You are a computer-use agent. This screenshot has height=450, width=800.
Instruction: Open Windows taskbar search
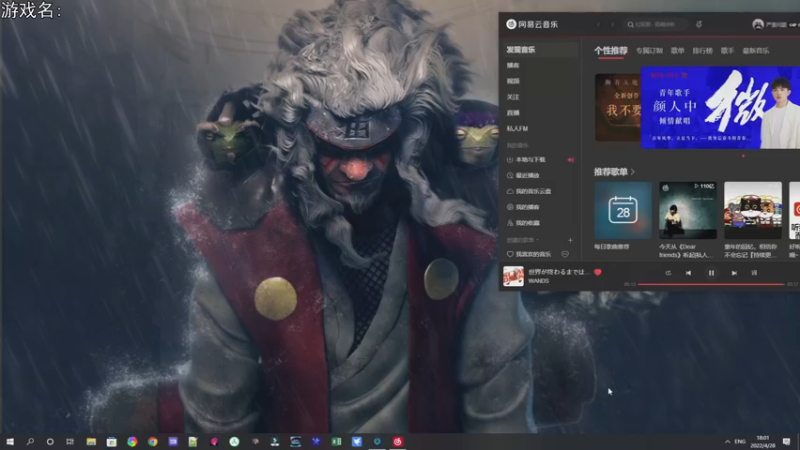pyautogui.click(x=30, y=441)
